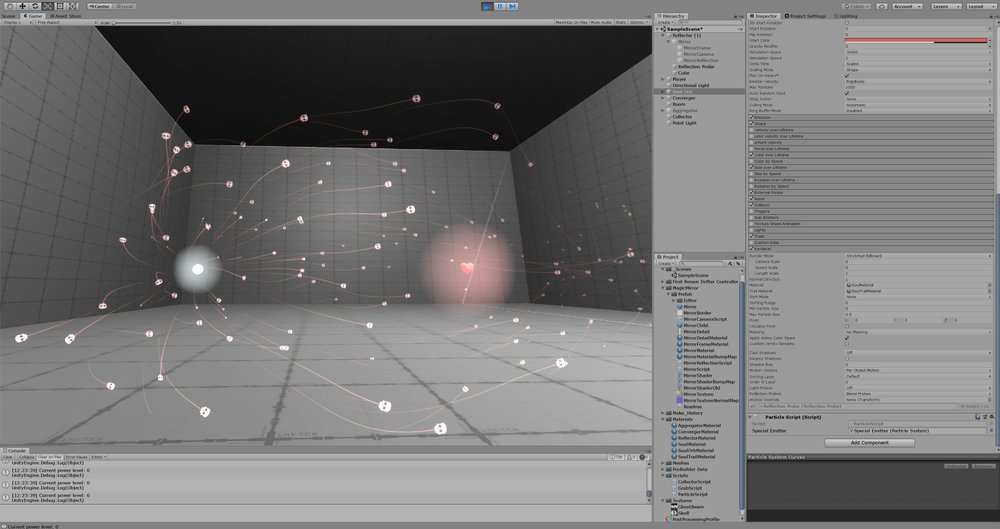Select the Rotate tool in the toolbar

(x=33, y=6)
